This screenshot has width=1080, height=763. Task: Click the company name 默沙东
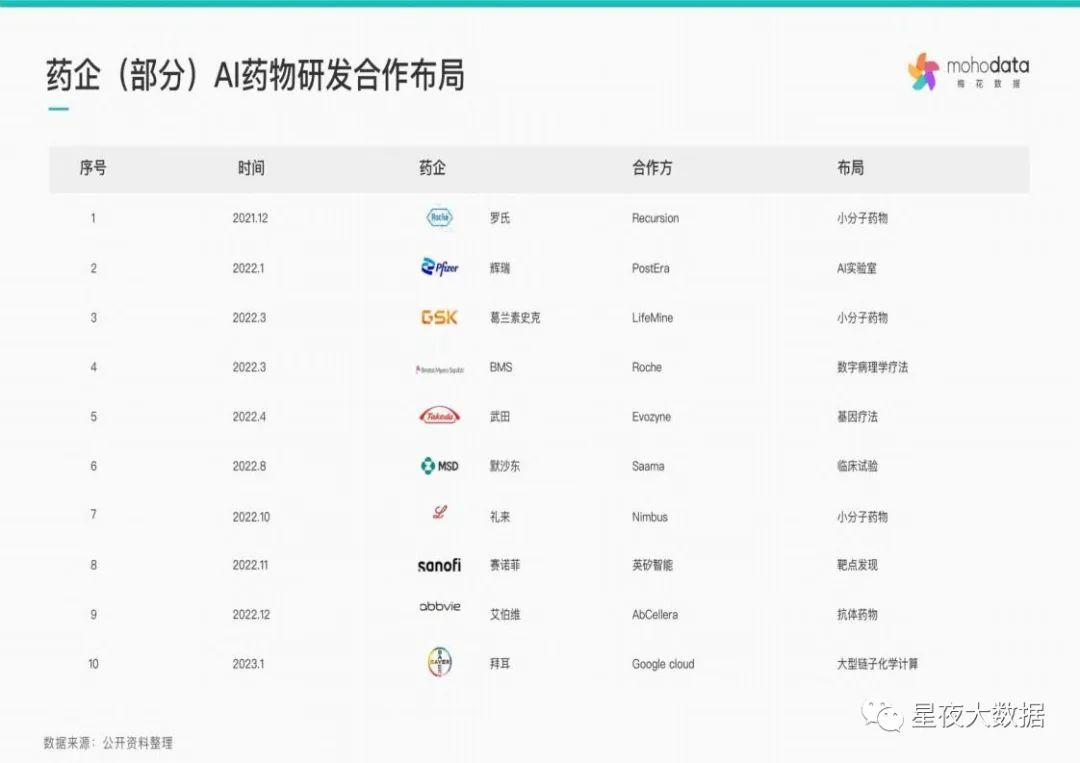tap(505, 466)
